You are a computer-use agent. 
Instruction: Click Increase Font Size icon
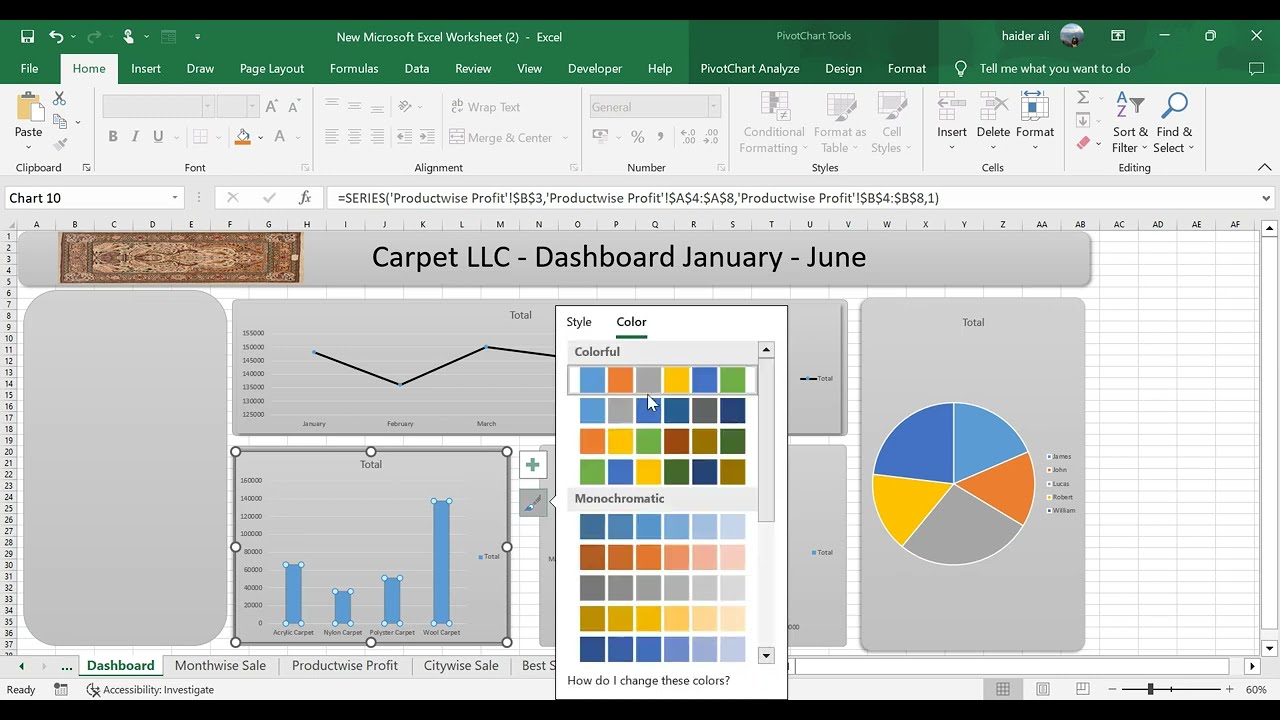tap(273, 107)
